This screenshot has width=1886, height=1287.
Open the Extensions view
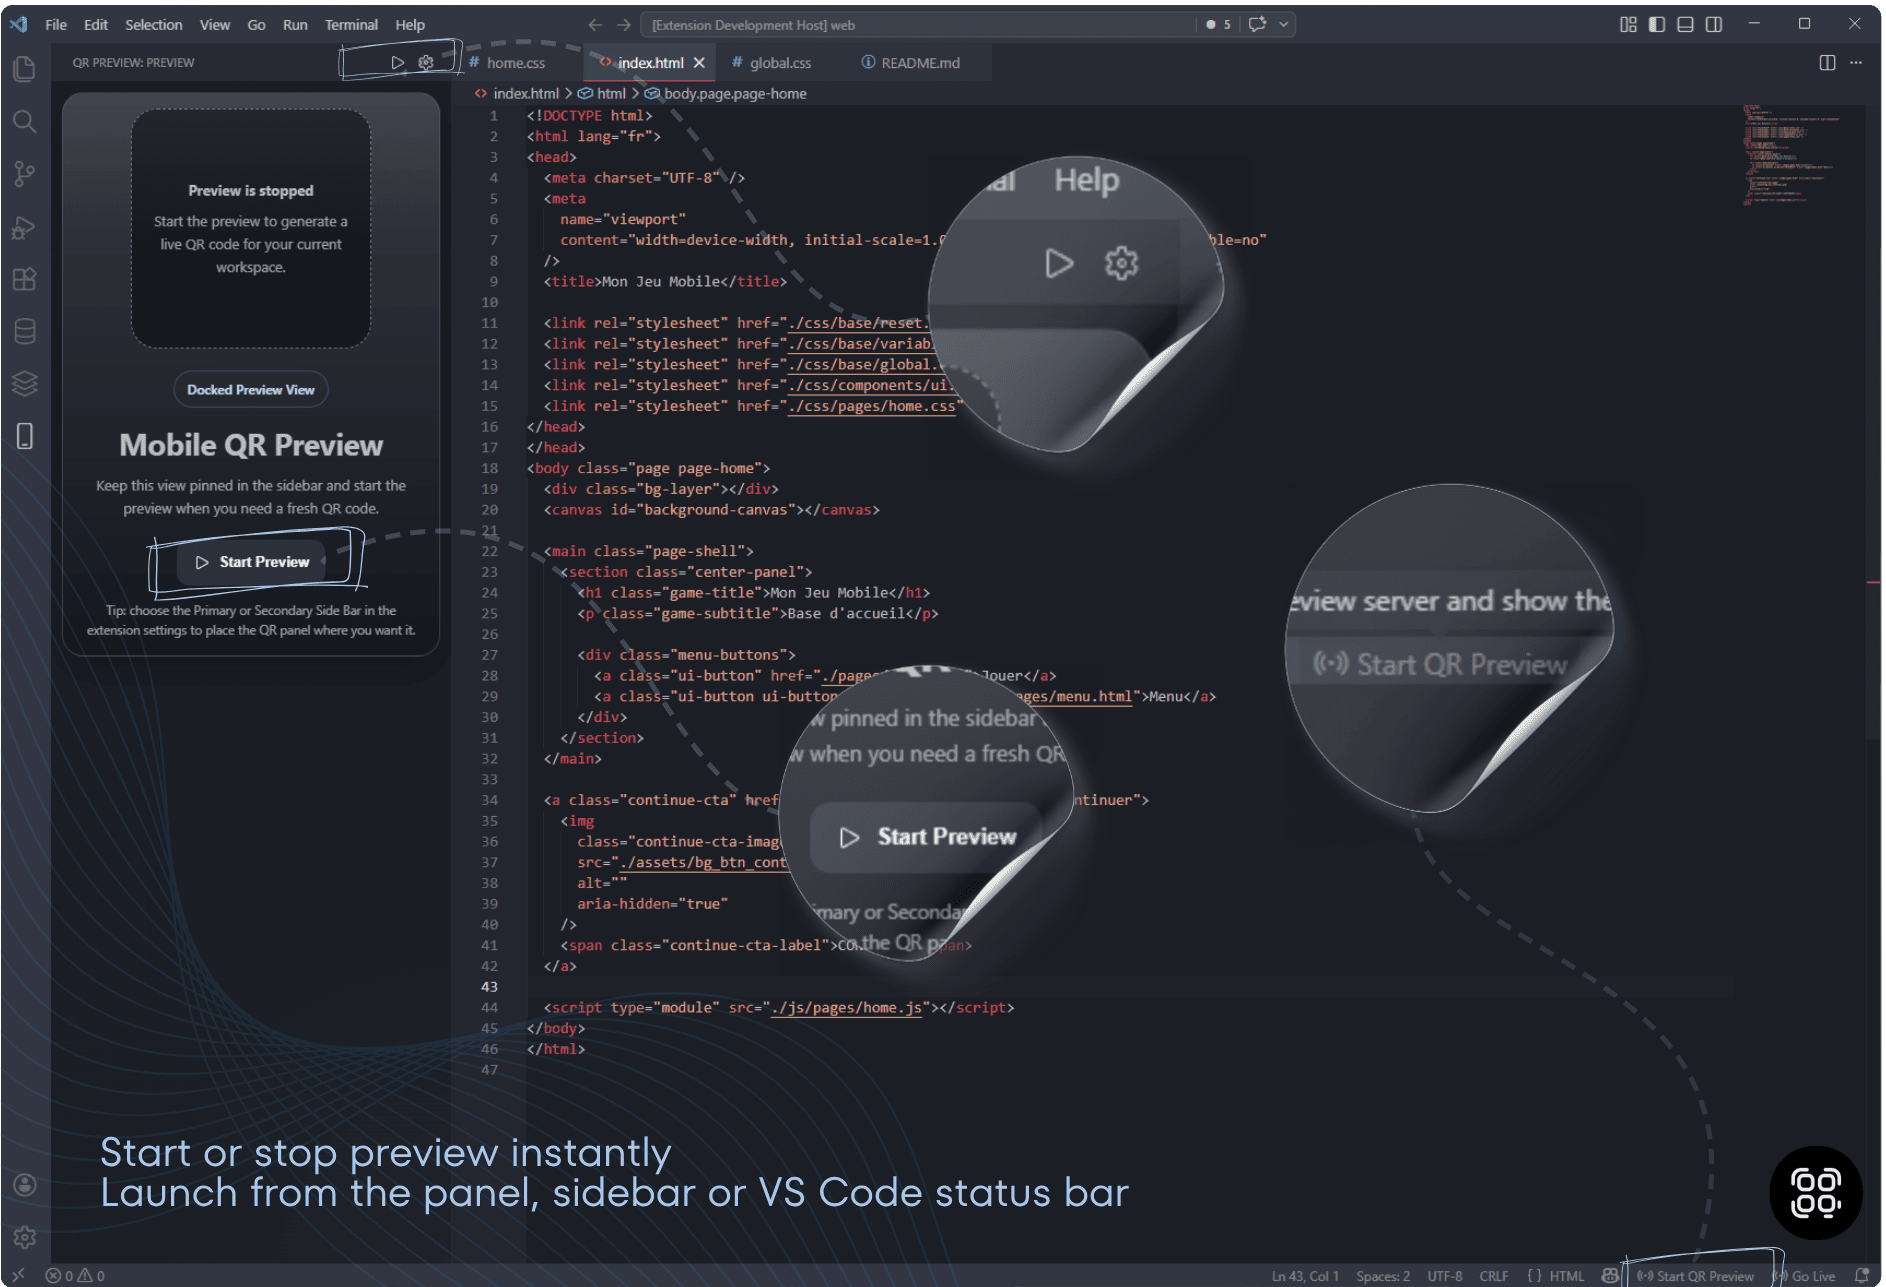(25, 280)
